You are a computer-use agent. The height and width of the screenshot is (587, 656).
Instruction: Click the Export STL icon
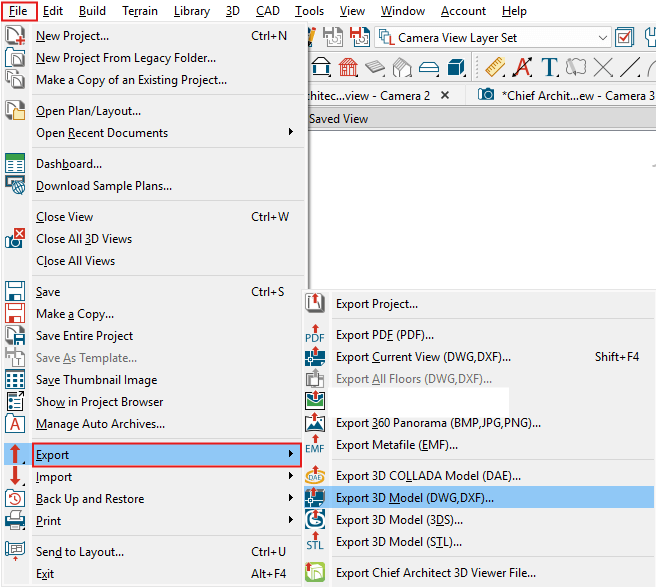pos(315,541)
